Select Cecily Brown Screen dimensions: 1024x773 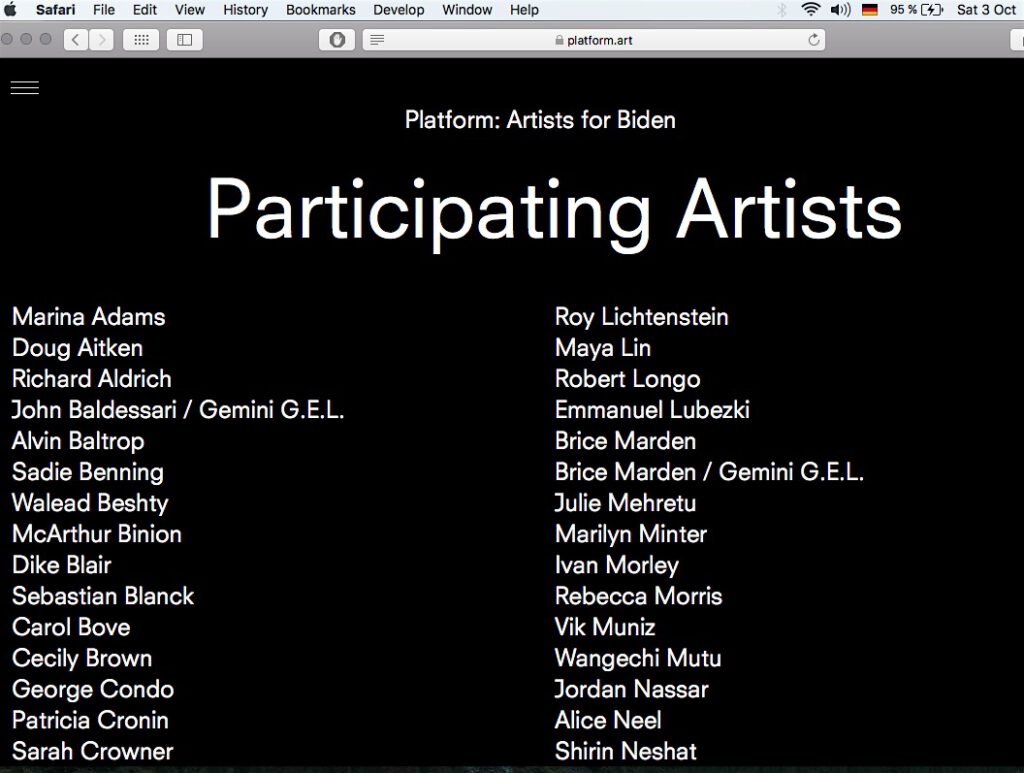click(x=82, y=658)
